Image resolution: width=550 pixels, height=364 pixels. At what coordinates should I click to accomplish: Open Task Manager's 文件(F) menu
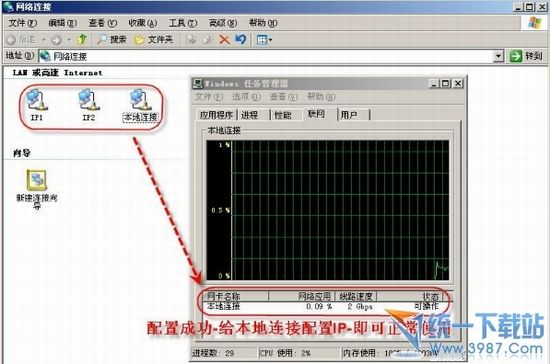(x=209, y=96)
